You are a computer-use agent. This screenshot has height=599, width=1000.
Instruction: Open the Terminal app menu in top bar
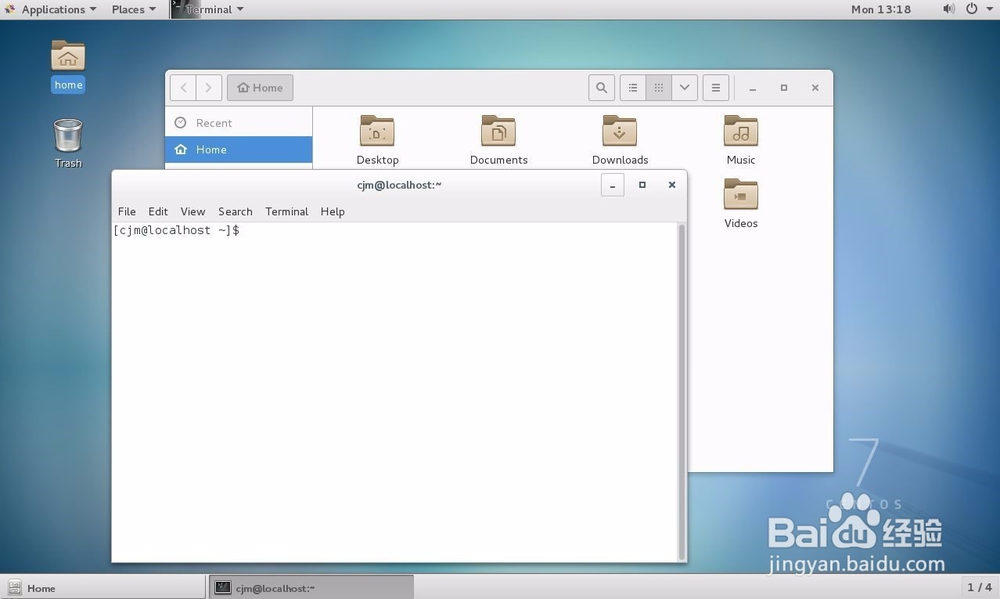[x=209, y=9]
